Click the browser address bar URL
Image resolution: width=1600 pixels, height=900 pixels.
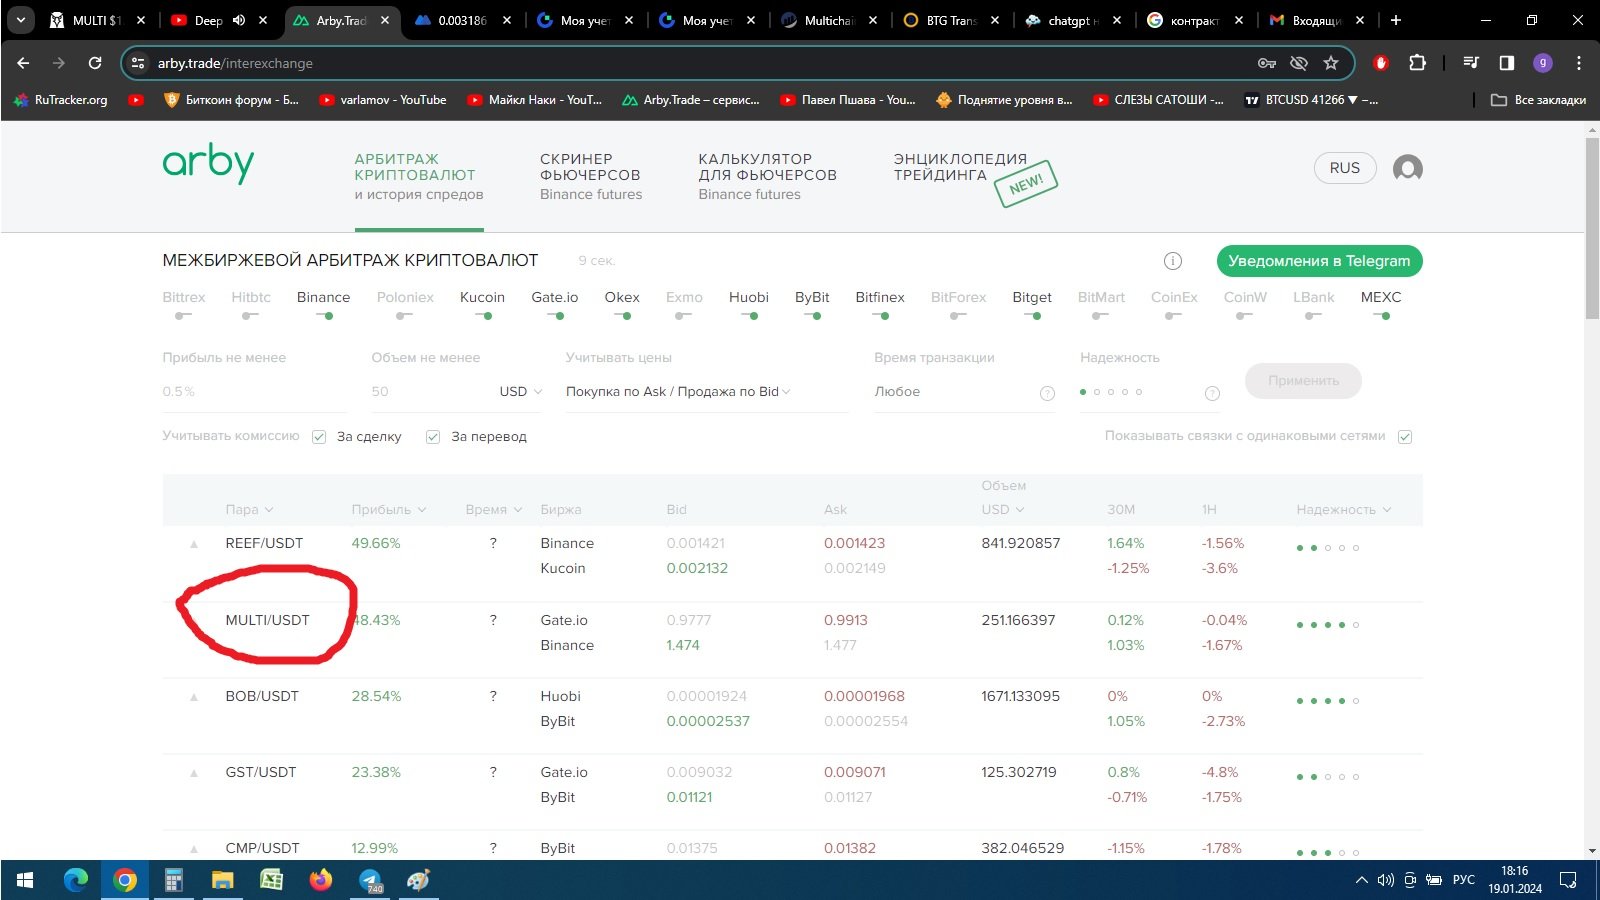(235, 63)
